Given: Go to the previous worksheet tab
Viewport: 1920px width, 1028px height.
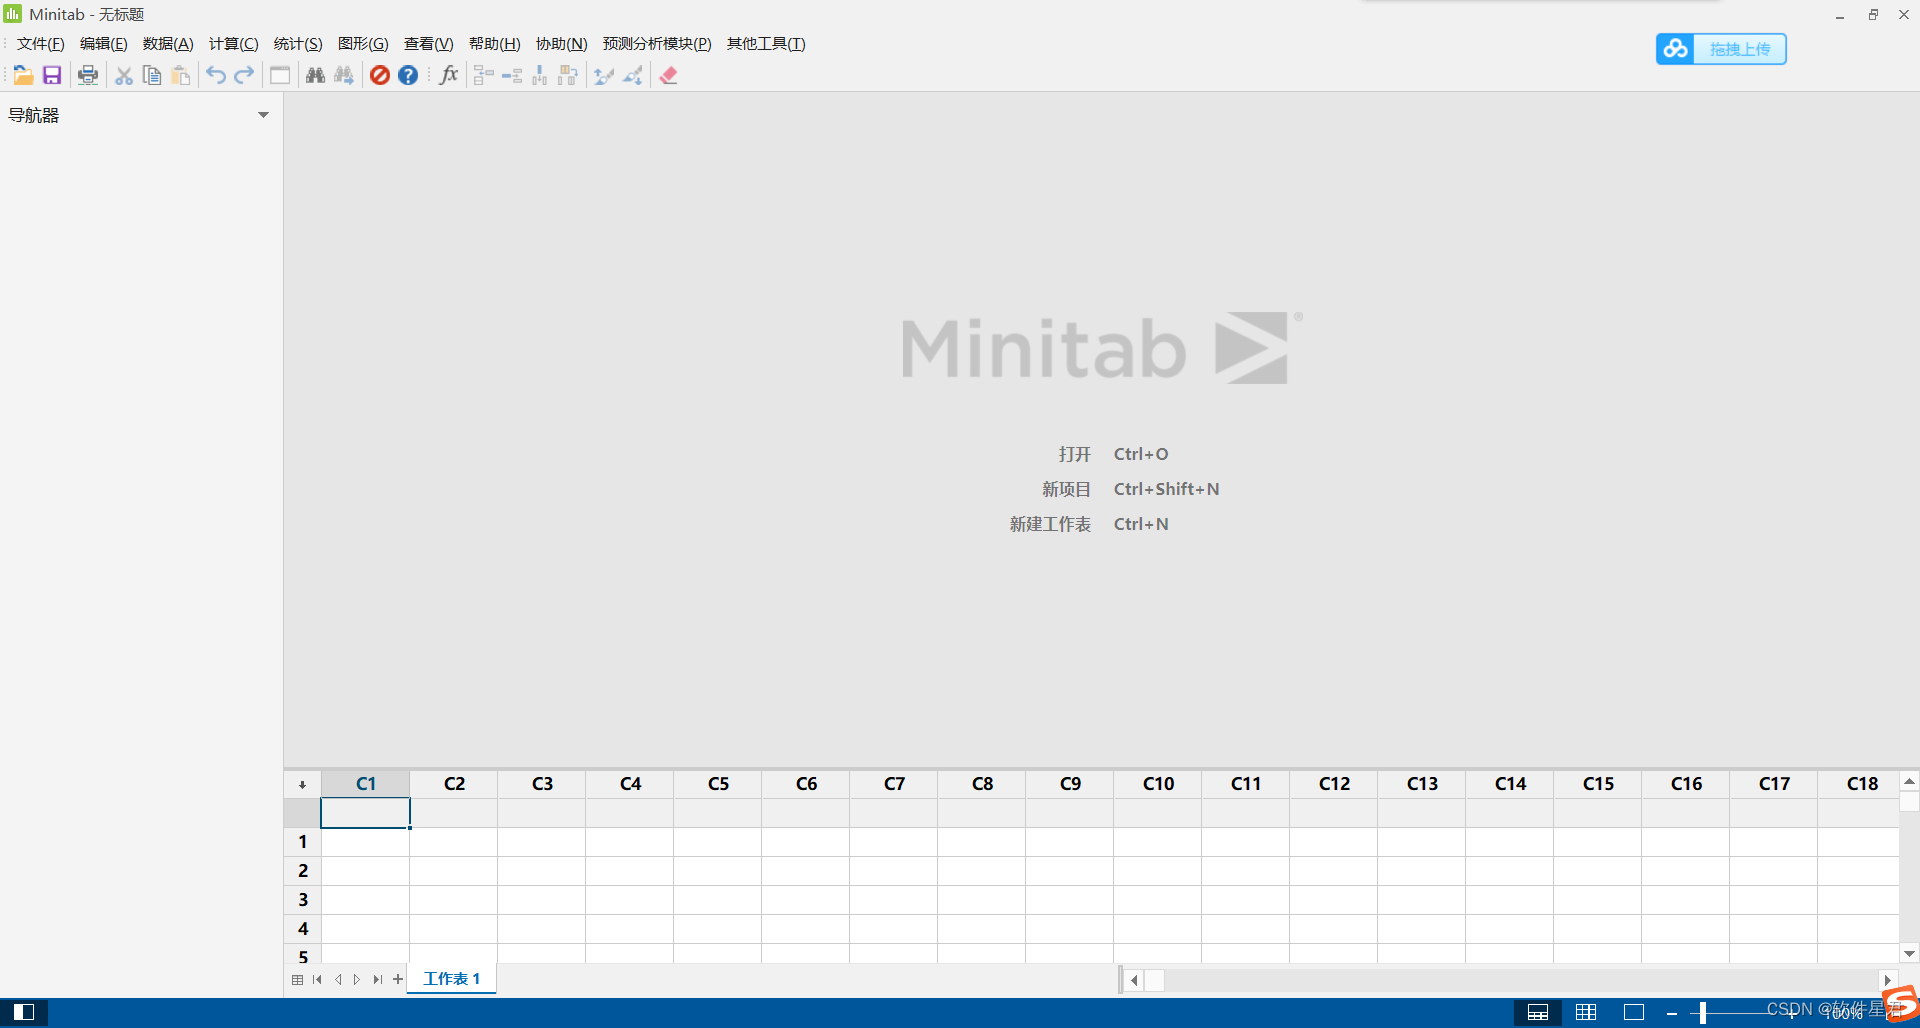Looking at the screenshot, I should pos(338,980).
